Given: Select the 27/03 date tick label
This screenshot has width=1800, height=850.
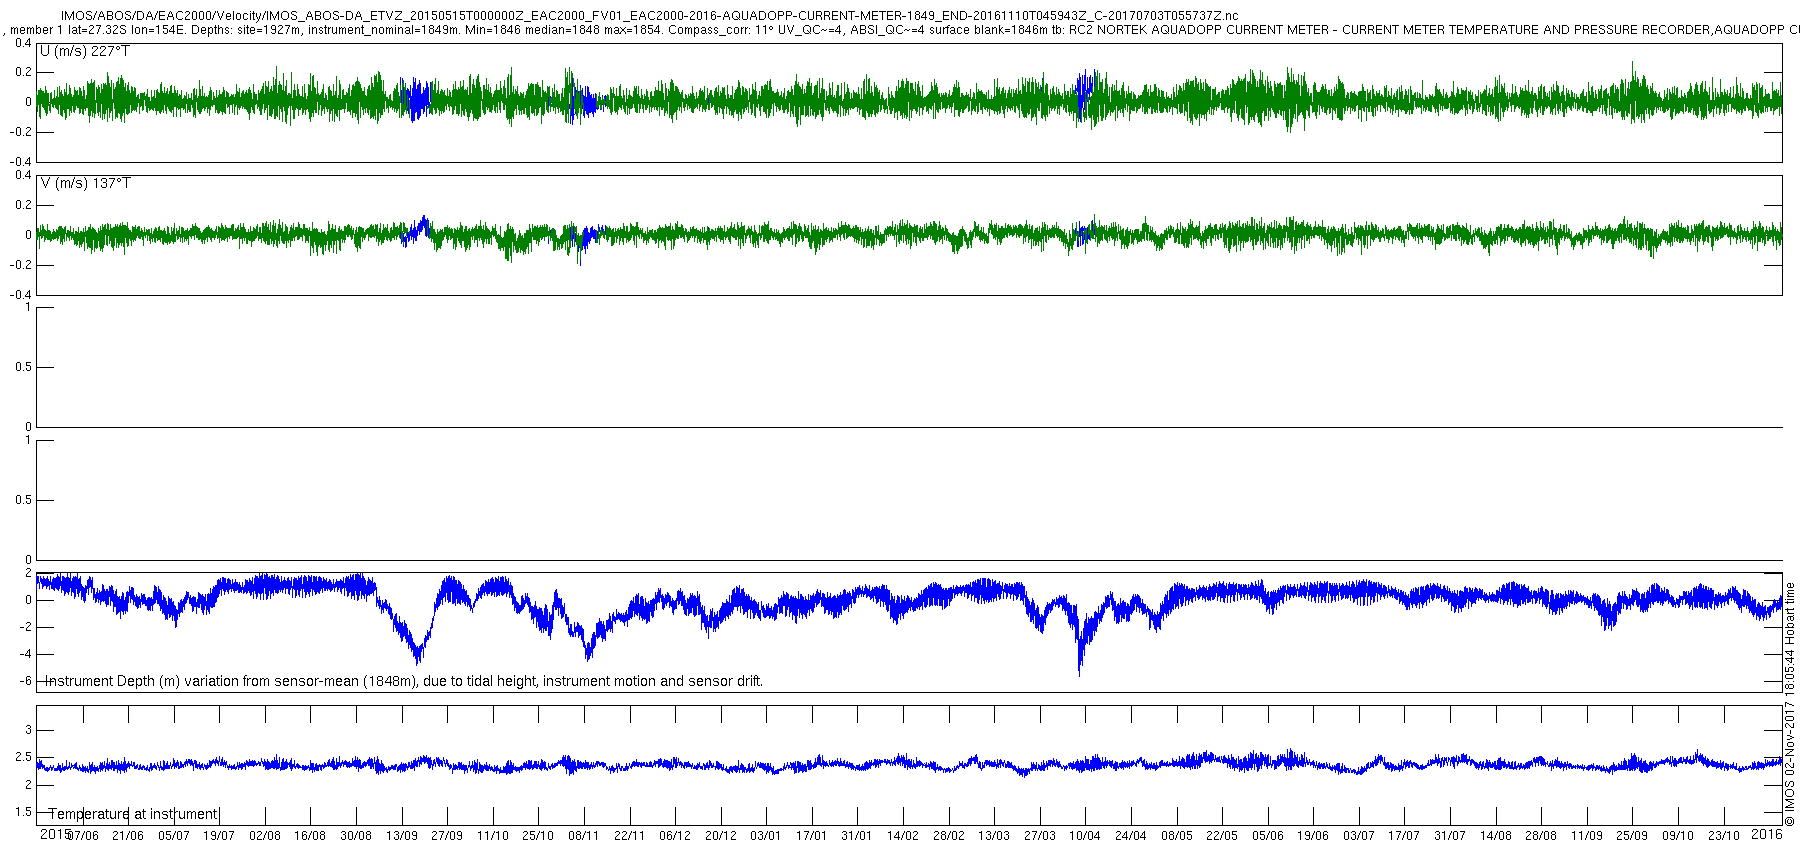Looking at the screenshot, I should point(1040,836).
